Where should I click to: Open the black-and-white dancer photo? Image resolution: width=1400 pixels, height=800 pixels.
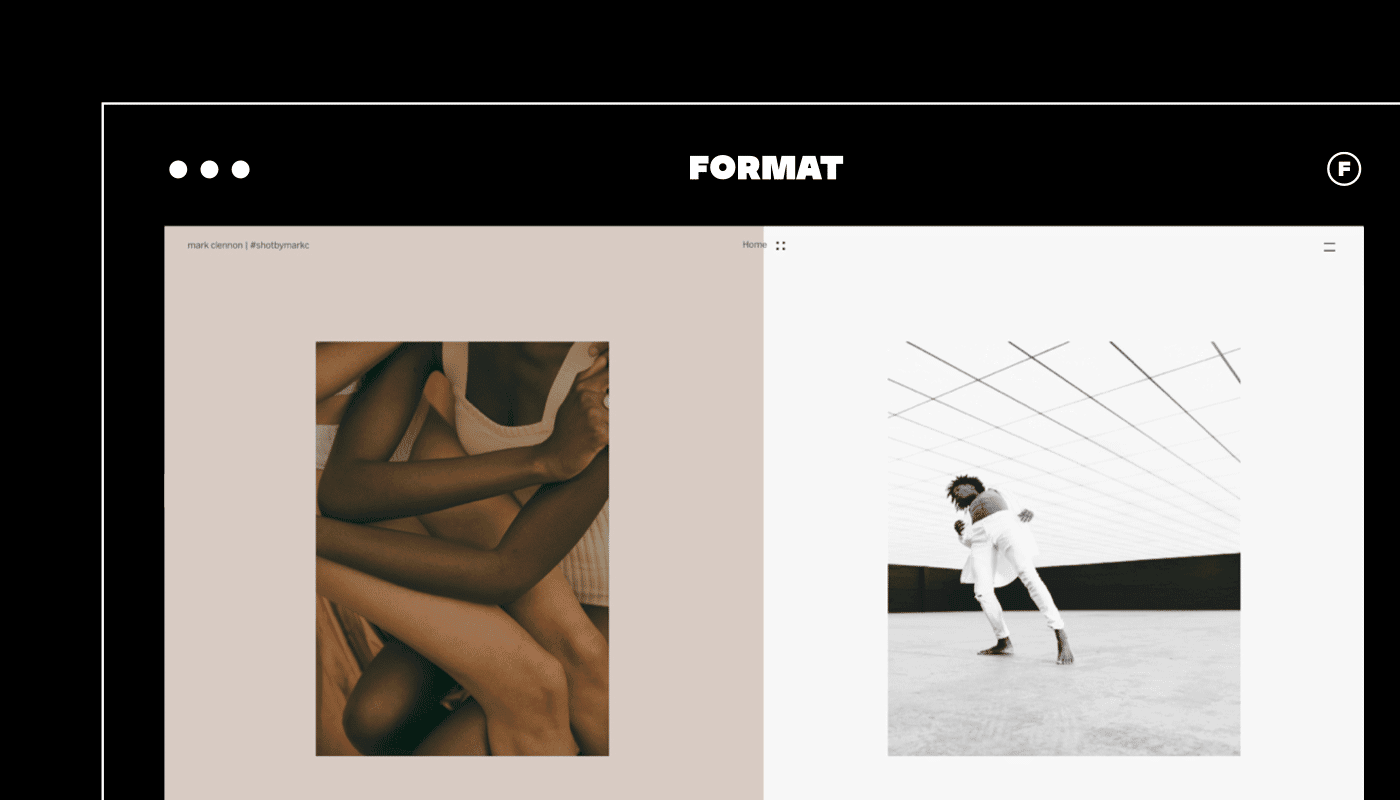[x=1064, y=549]
